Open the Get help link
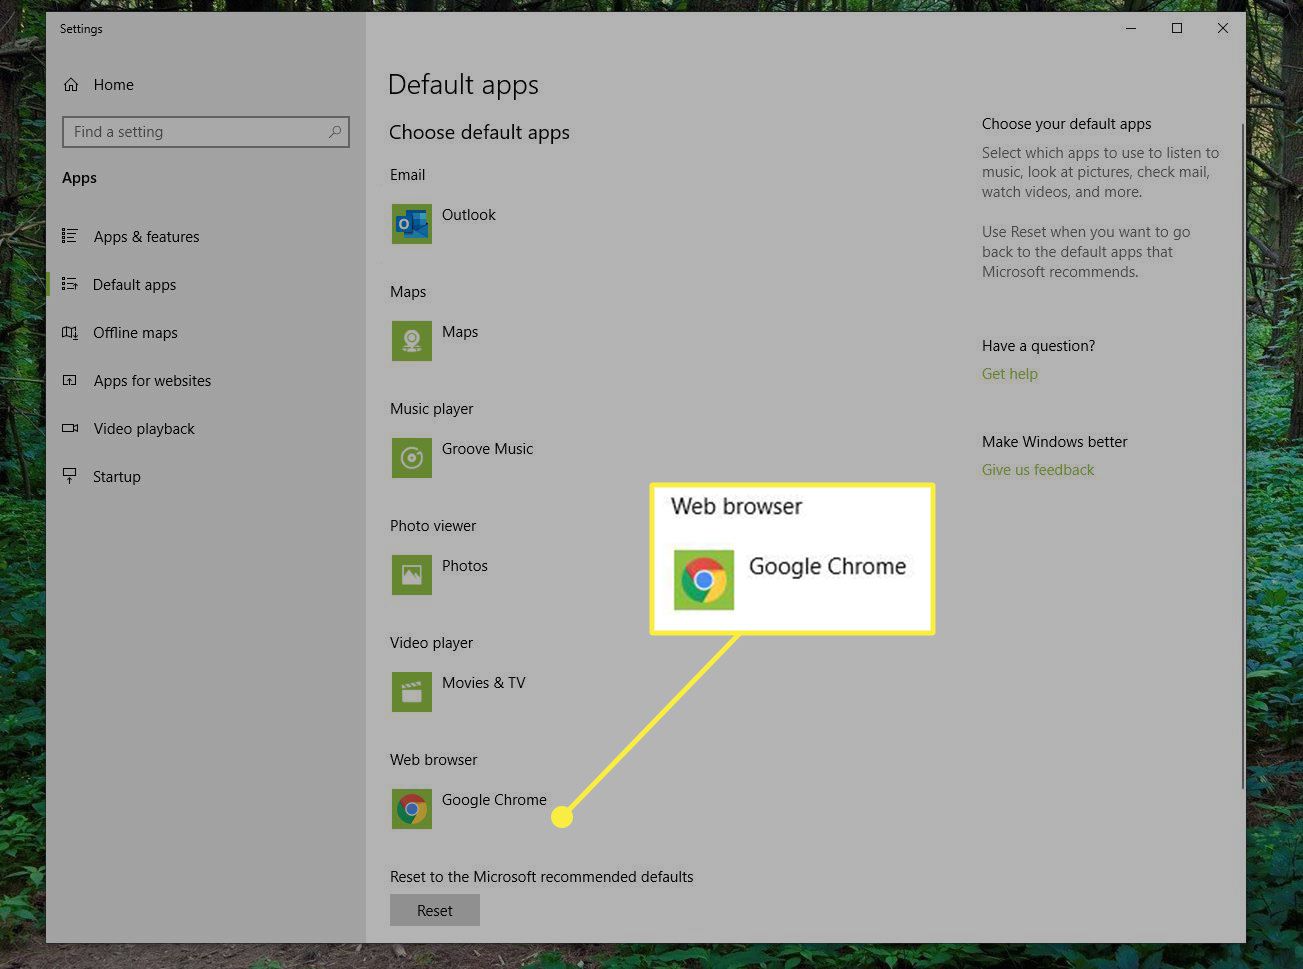This screenshot has width=1303, height=969. [1009, 374]
